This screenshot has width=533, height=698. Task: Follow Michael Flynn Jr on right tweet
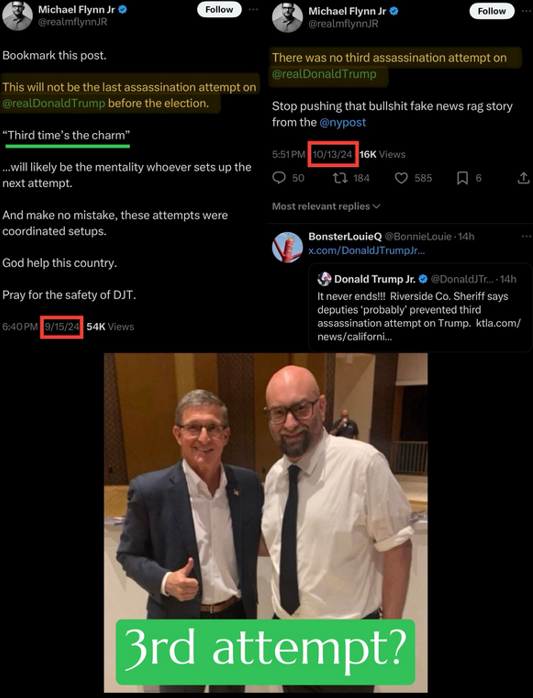pyautogui.click(x=492, y=11)
